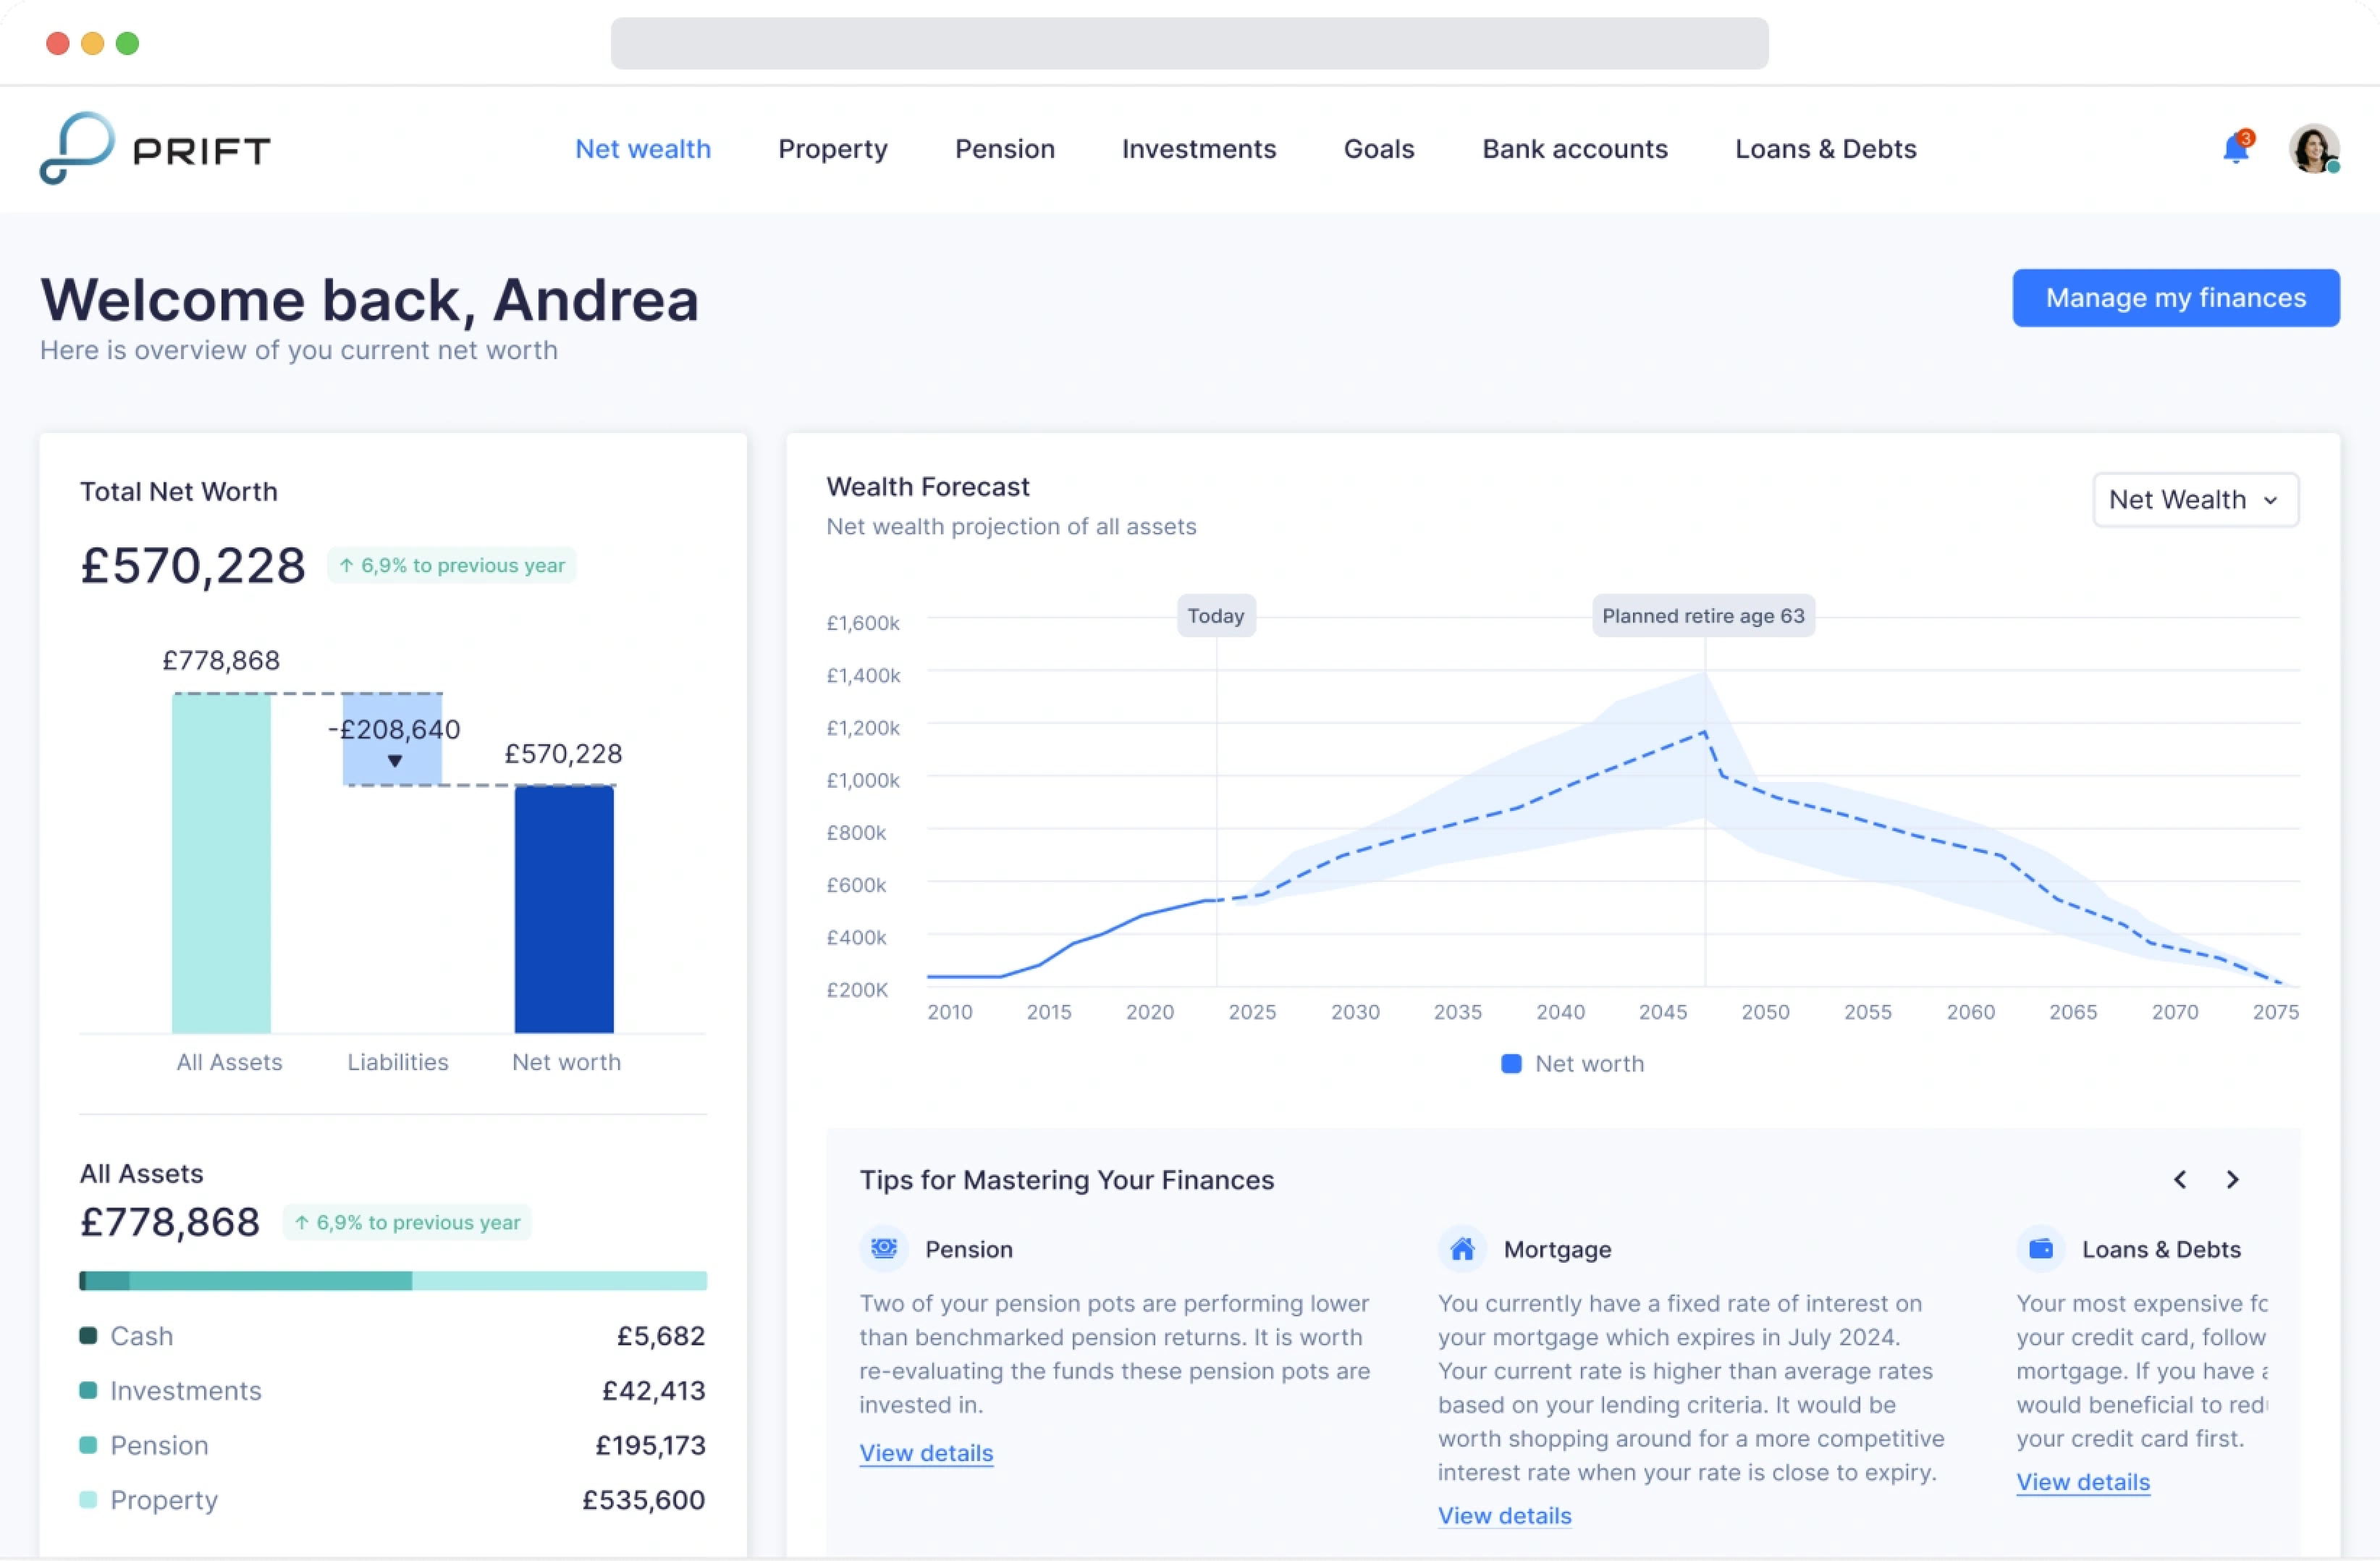Click Manage my finances button

(x=2175, y=298)
